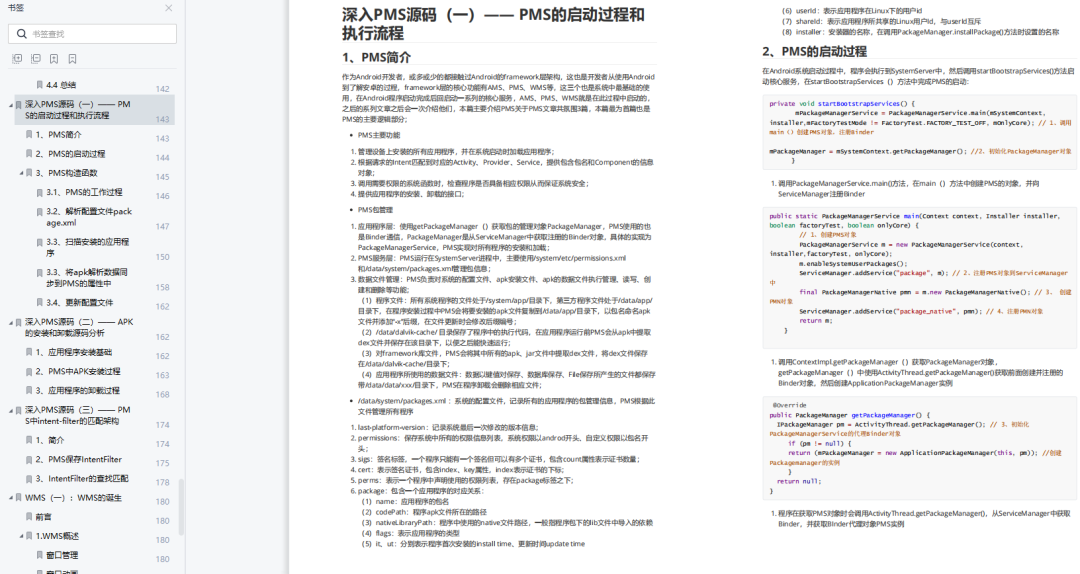Focus the 书签查找 bookmark search field

pyautogui.click(x=92, y=34)
